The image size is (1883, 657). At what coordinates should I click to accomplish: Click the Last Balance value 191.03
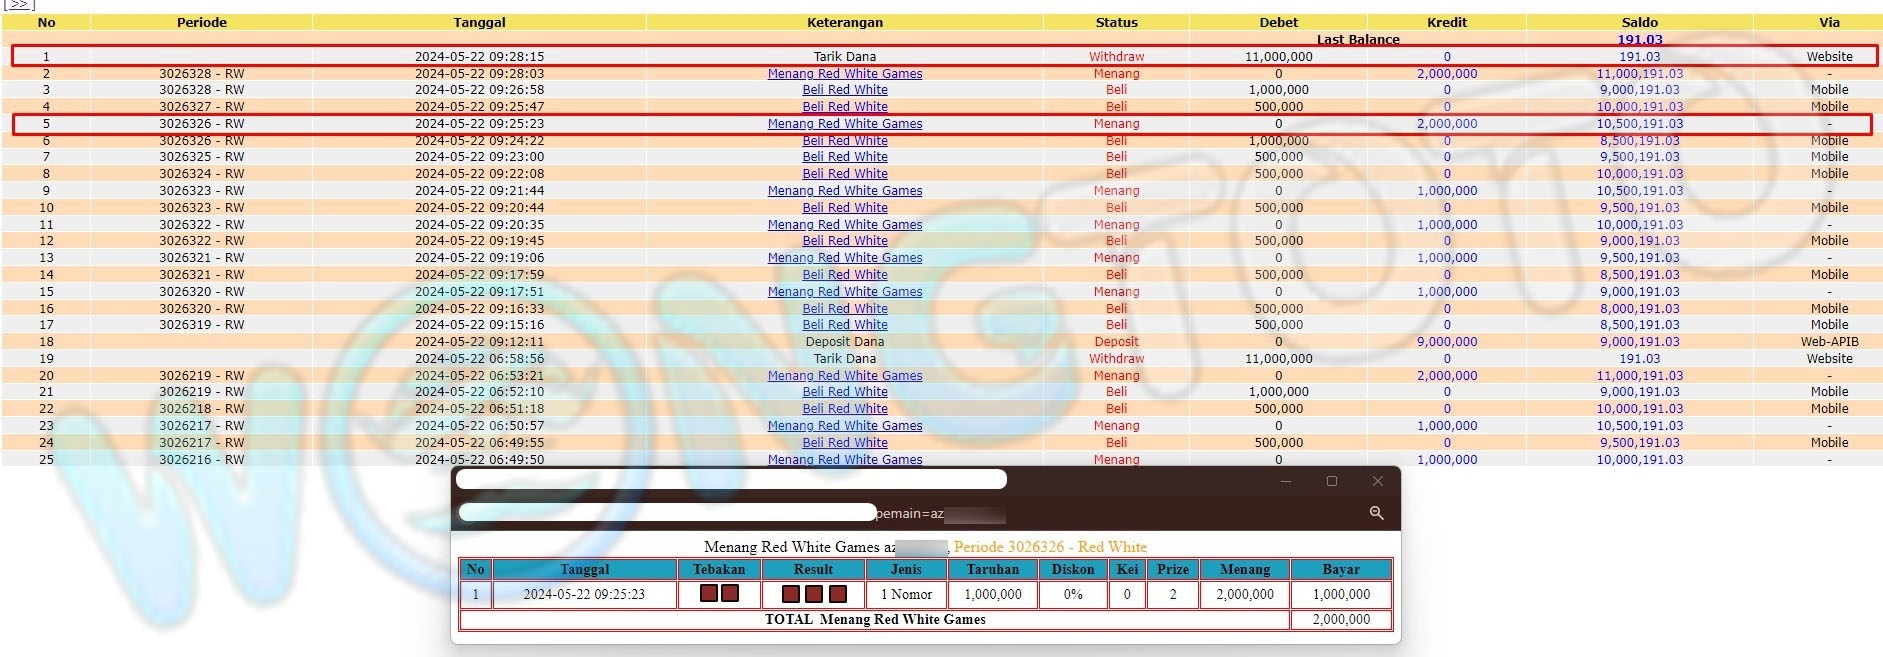click(1639, 40)
